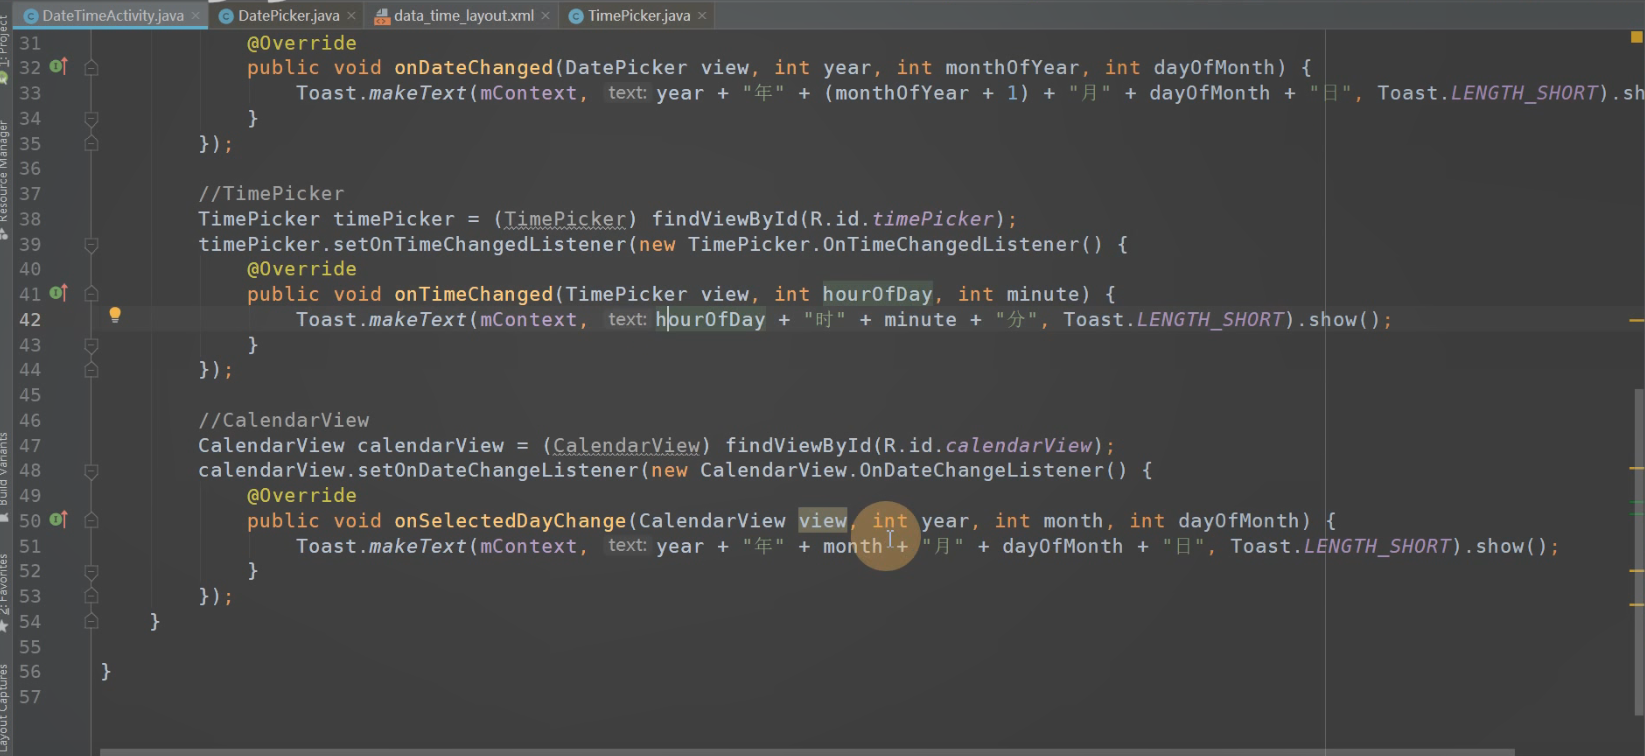Viewport: 1645px width, 756px height.
Task: Collapse the CalendarView listener fold on line 48
Action: coord(91,471)
